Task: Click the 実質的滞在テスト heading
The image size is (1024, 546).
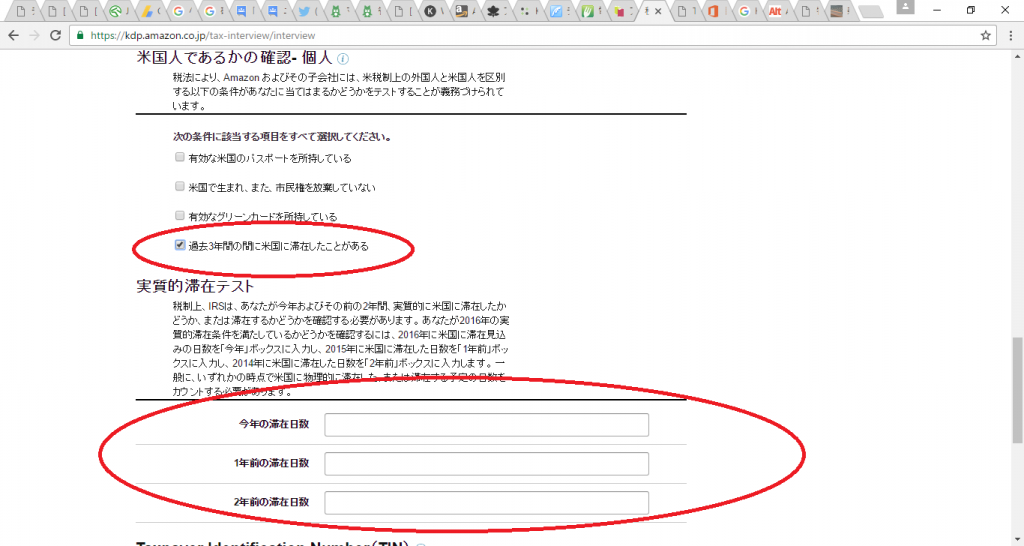Action: pos(195,286)
